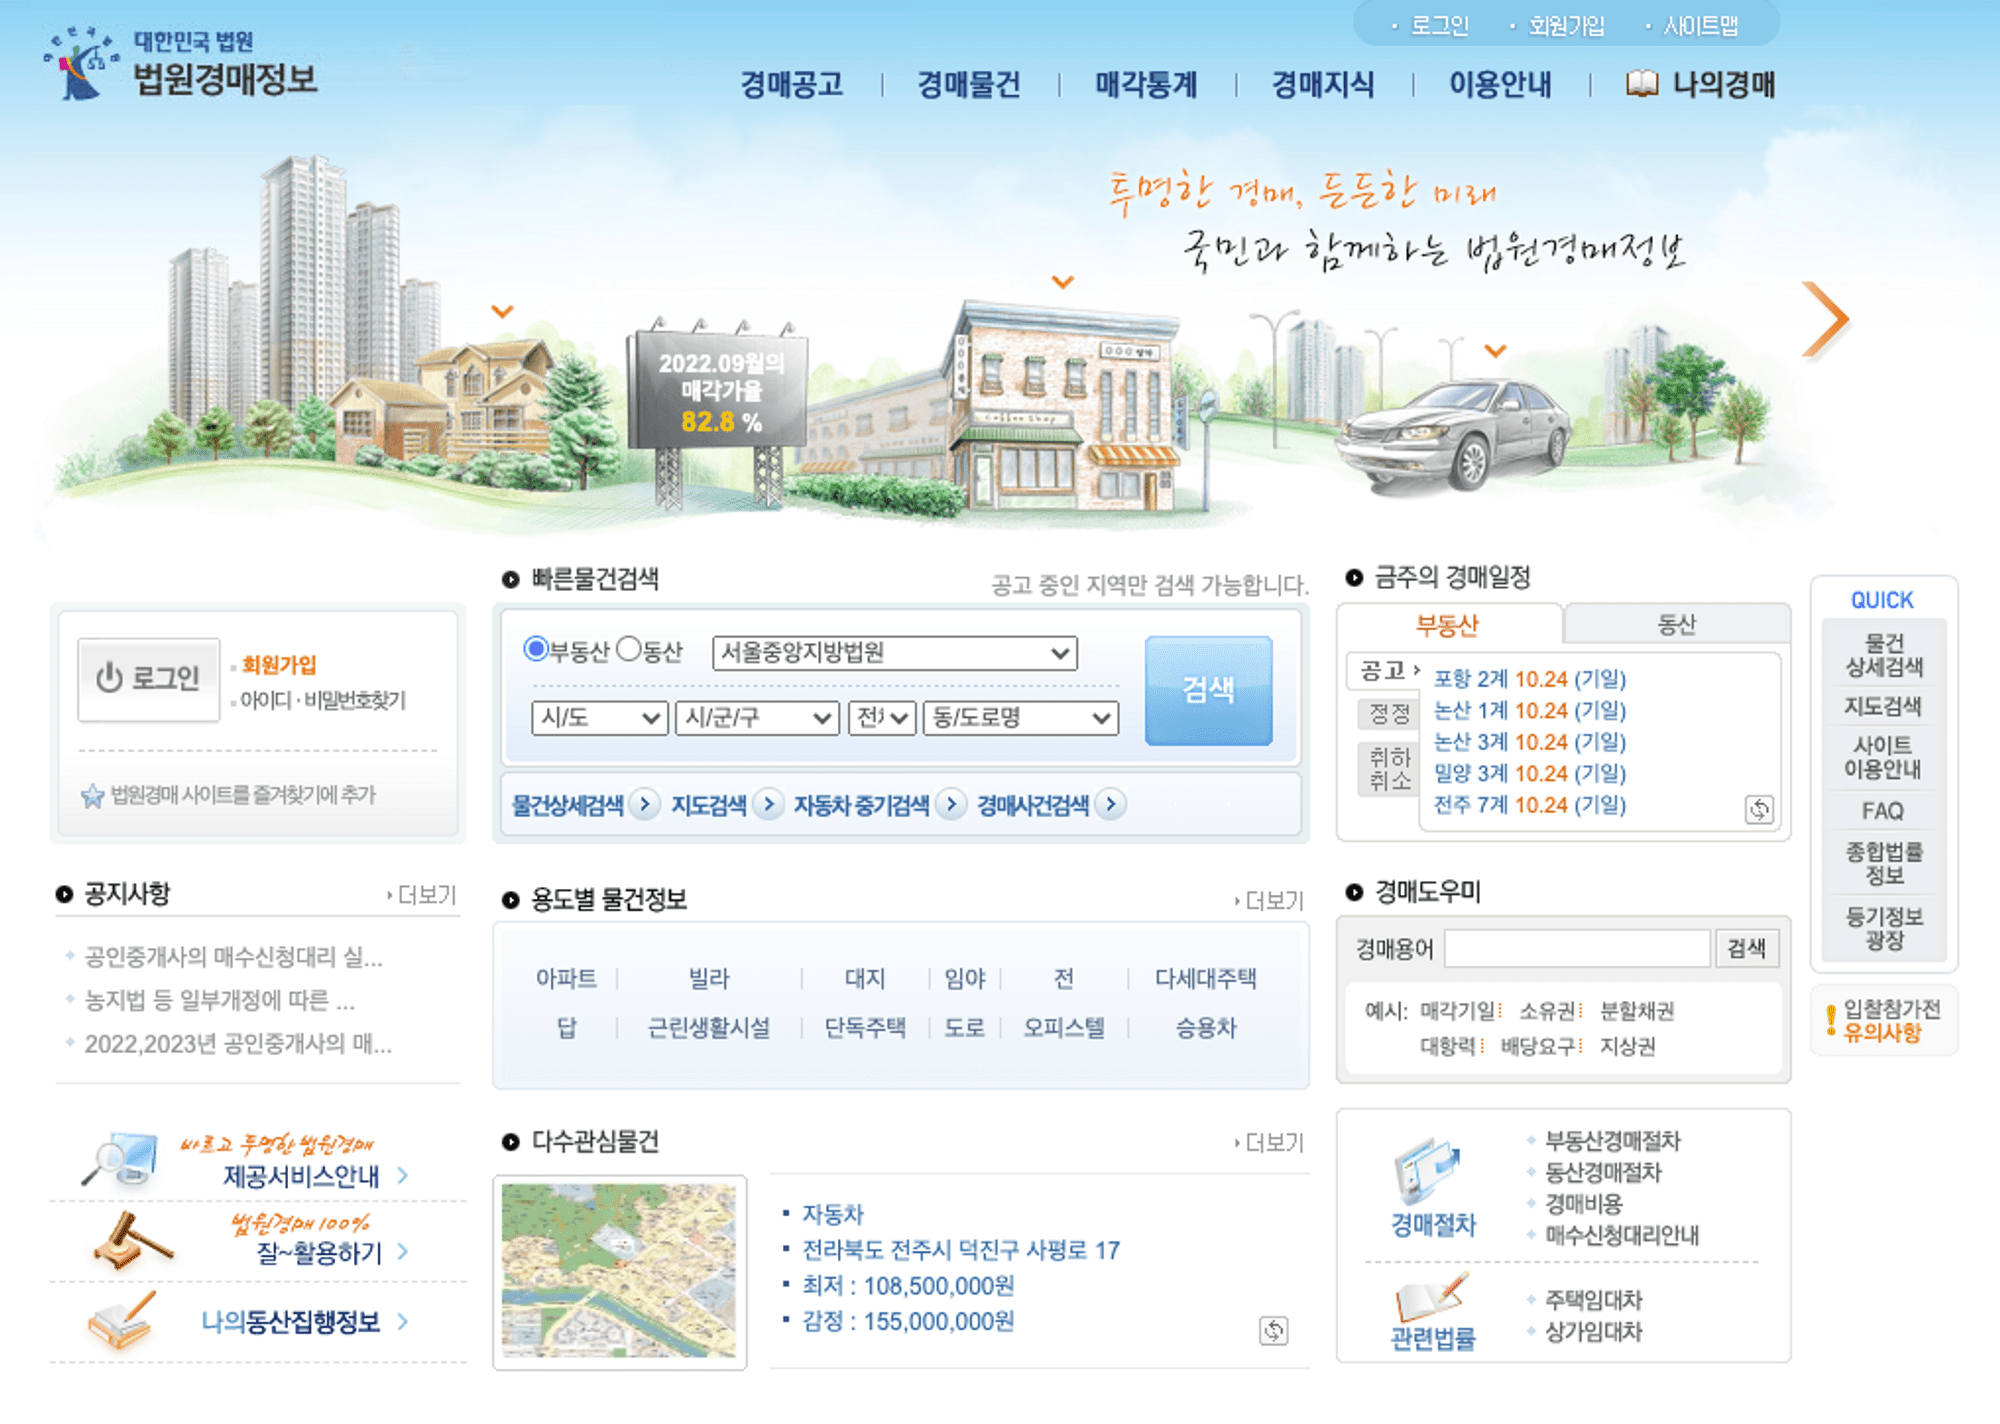
Task: Click the refresh icon in auction schedule box
Action: 1759,809
